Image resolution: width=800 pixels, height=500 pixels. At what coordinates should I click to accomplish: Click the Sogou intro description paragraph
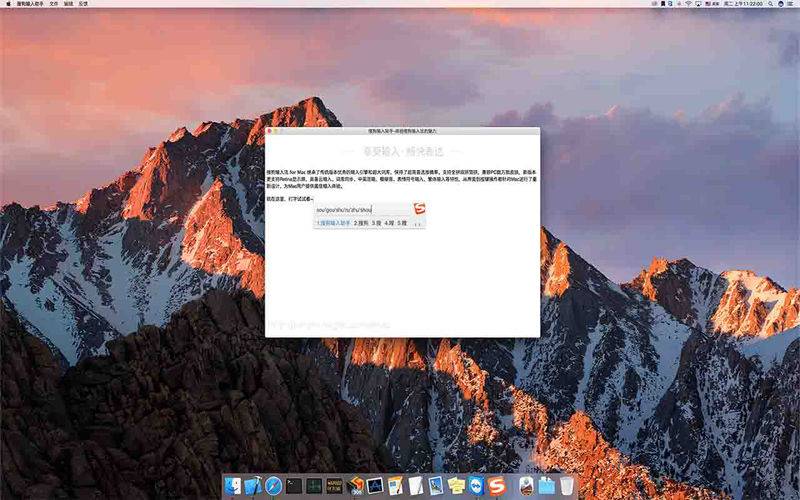[x=402, y=179]
